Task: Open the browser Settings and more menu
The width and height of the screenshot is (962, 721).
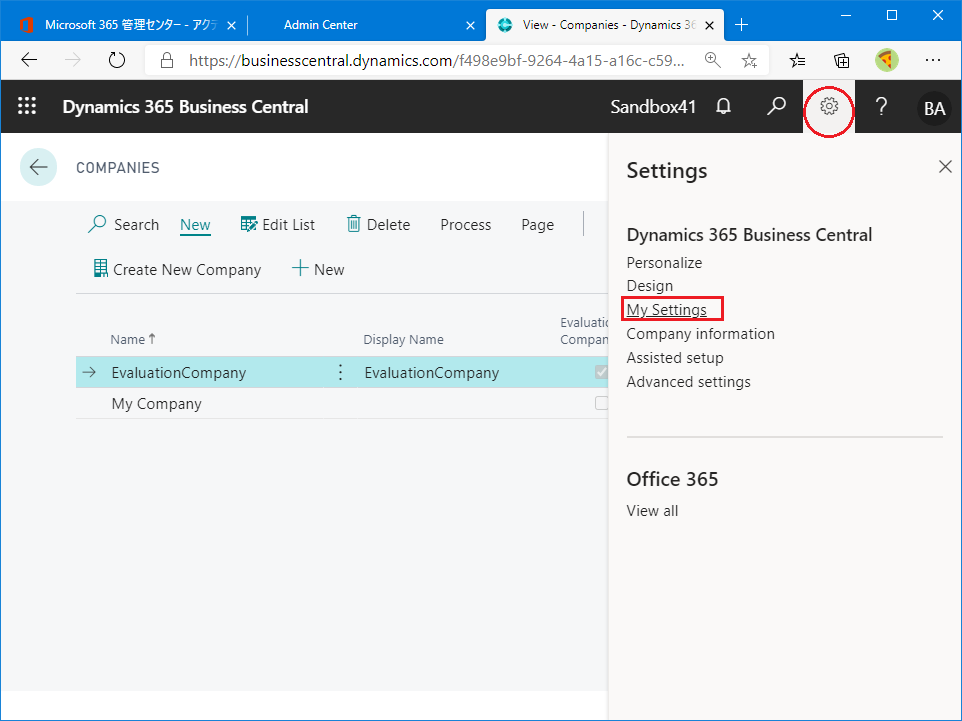Action: tap(933, 60)
